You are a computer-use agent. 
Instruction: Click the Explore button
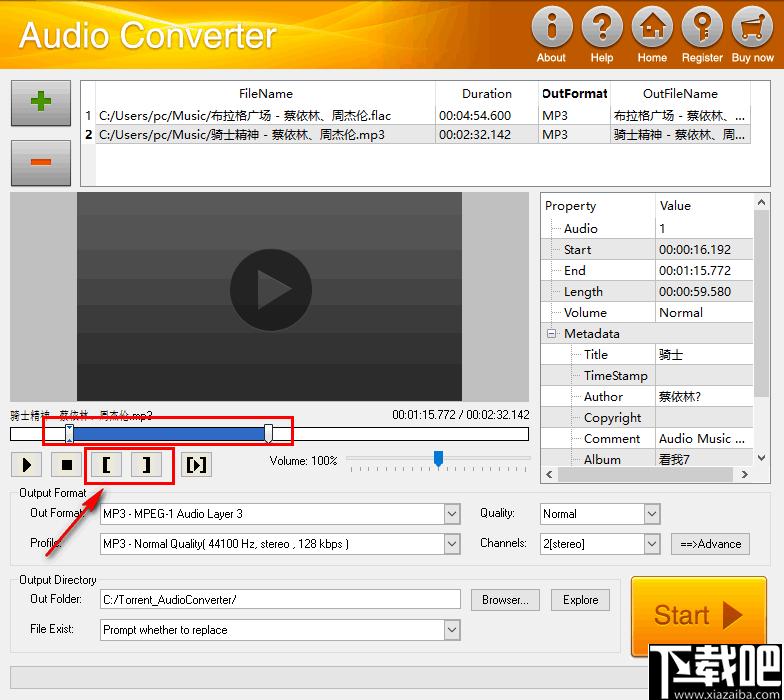click(580, 600)
